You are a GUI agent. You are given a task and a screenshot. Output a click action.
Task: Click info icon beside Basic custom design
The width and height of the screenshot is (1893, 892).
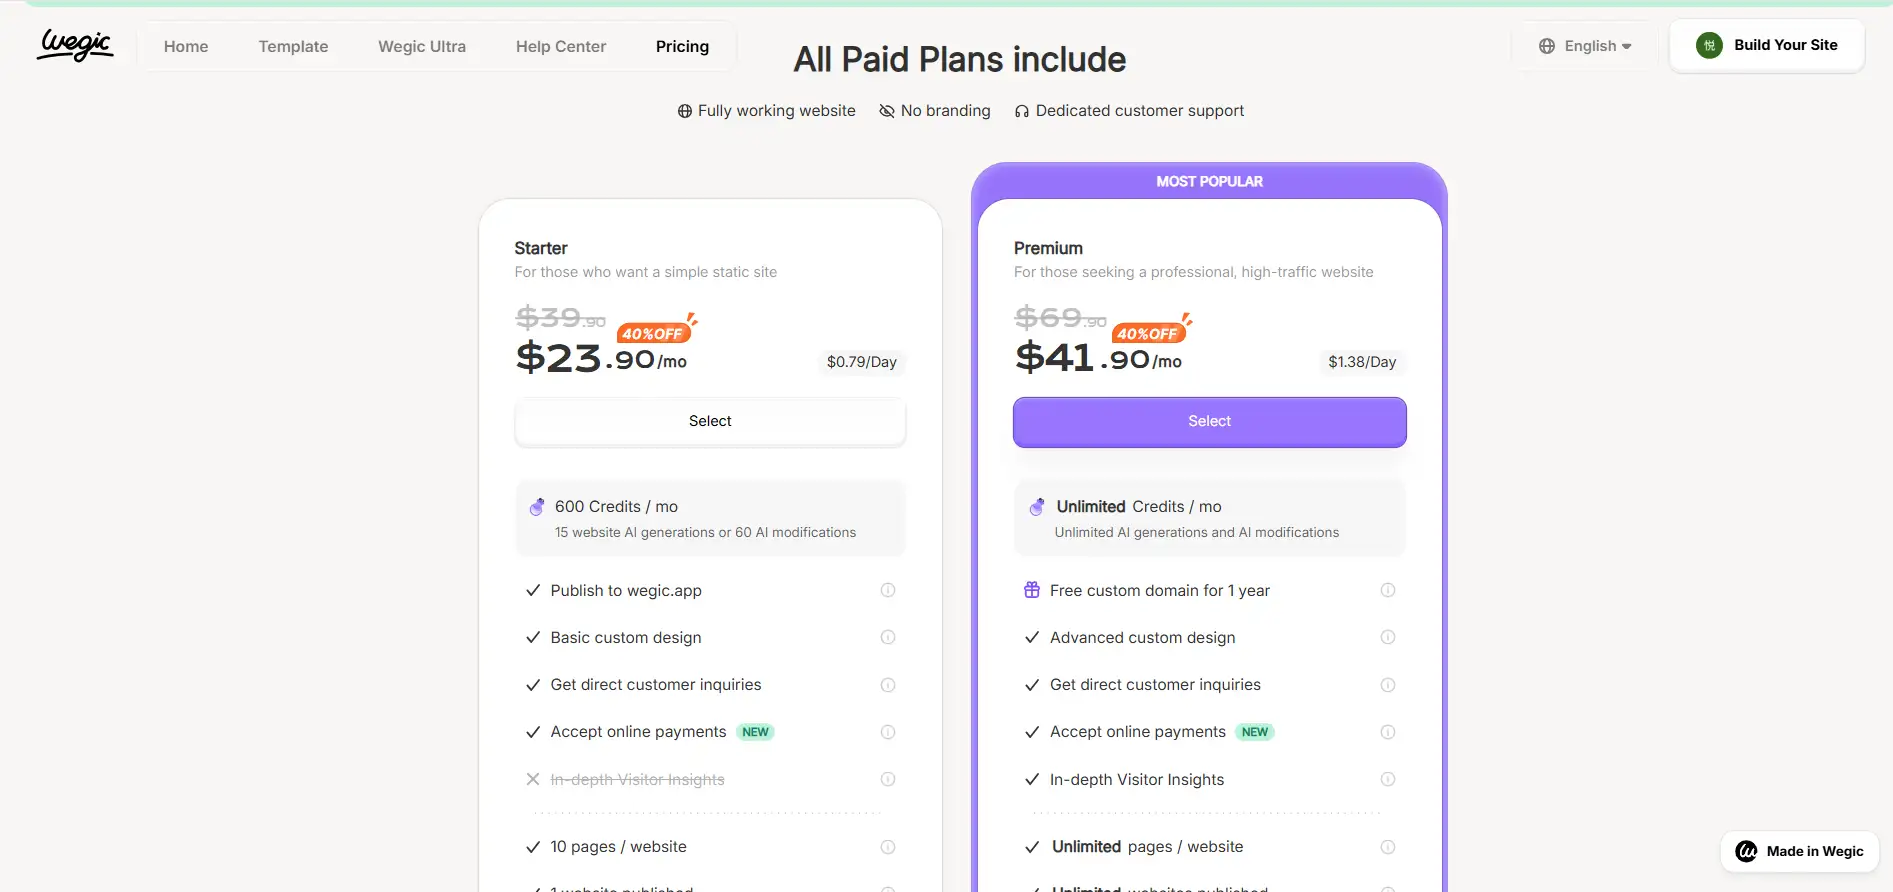coord(888,637)
